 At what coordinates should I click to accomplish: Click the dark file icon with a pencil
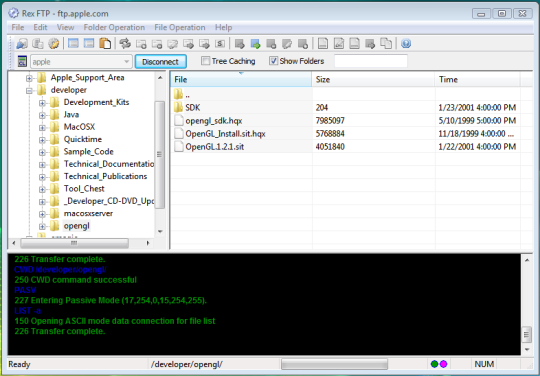[287, 44]
